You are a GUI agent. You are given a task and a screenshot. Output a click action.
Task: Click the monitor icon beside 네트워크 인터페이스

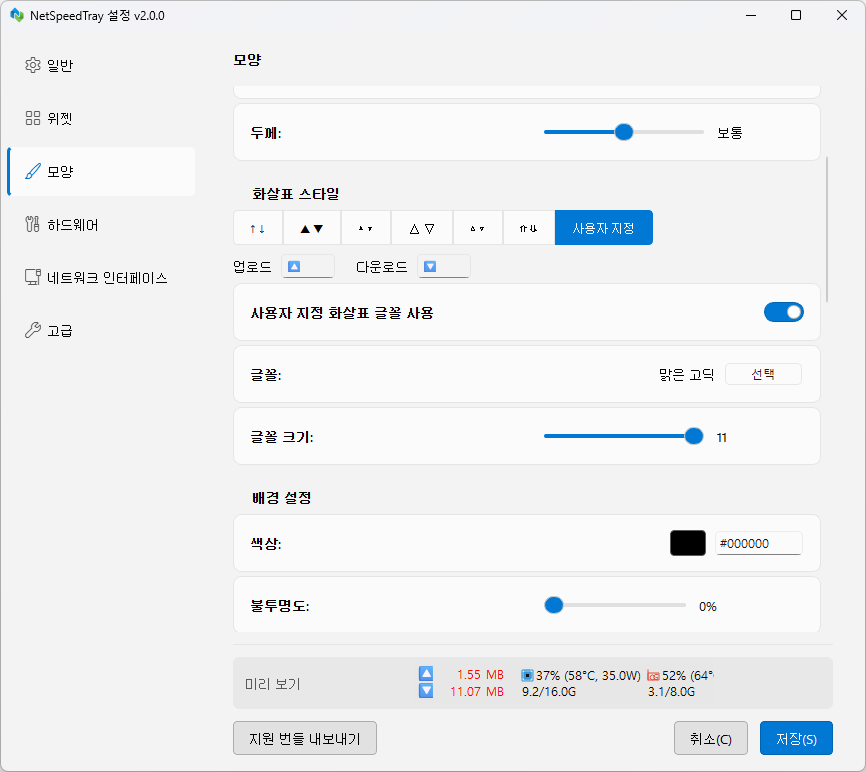pyautogui.click(x=33, y=277)
